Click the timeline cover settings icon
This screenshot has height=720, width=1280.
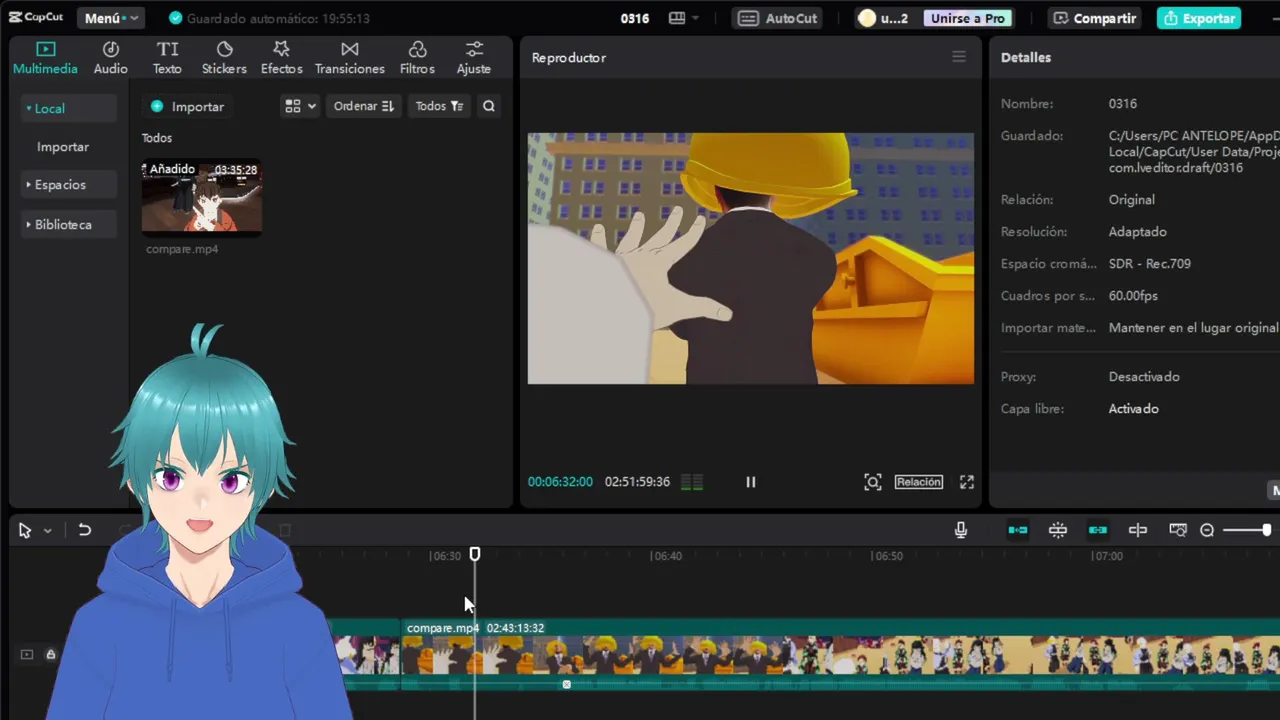[1178, 530]
